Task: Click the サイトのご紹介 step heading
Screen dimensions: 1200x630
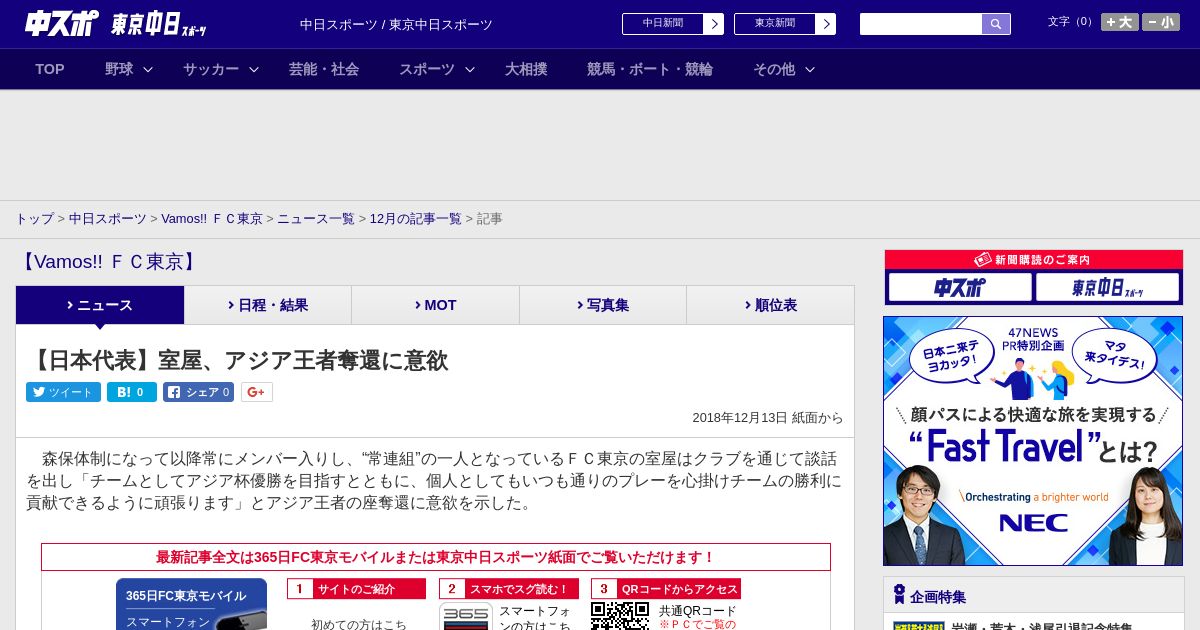Action: (x=356, y=589)
